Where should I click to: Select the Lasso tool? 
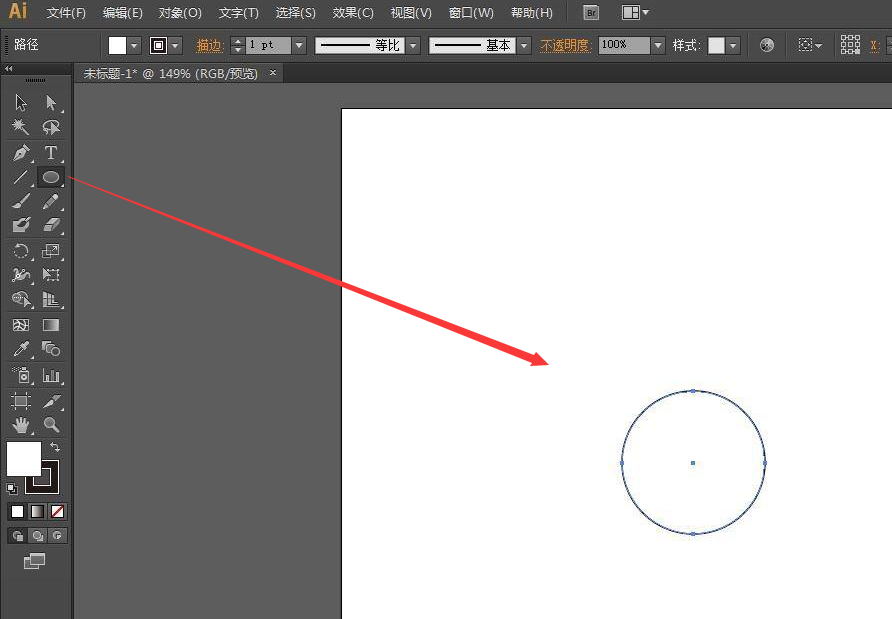tap(51, 127)
